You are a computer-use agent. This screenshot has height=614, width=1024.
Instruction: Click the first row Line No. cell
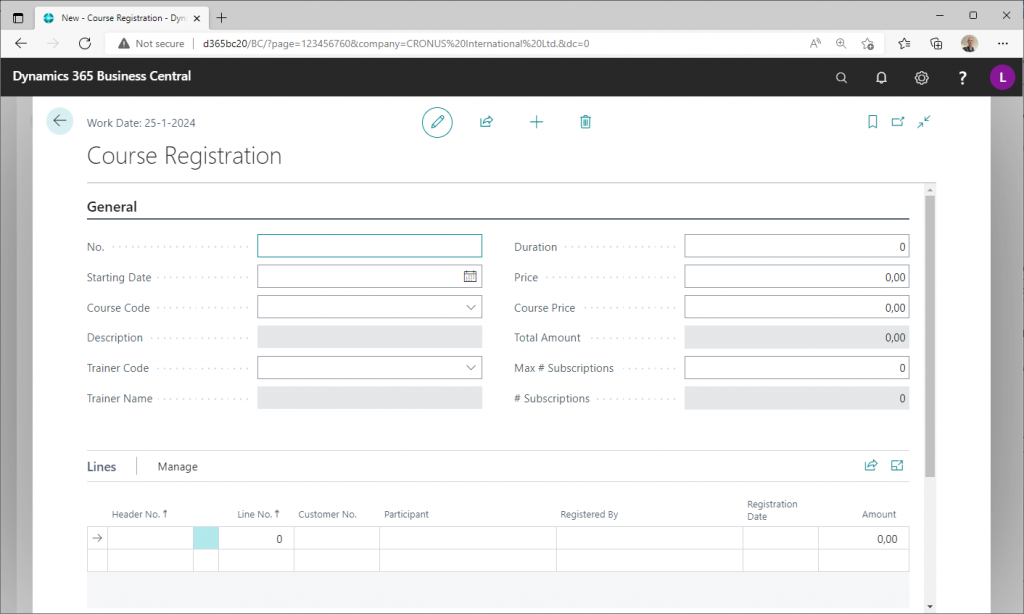256,538
